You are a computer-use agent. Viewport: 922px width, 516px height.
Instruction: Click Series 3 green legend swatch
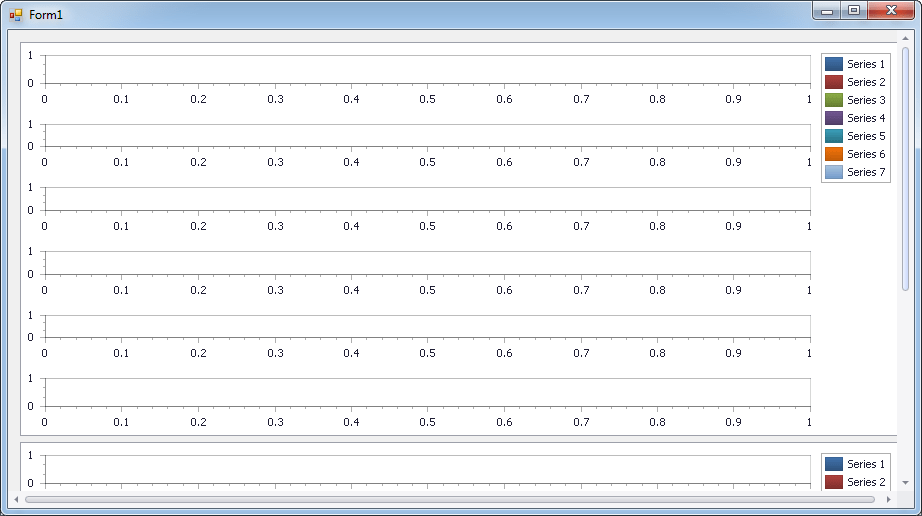834,100
